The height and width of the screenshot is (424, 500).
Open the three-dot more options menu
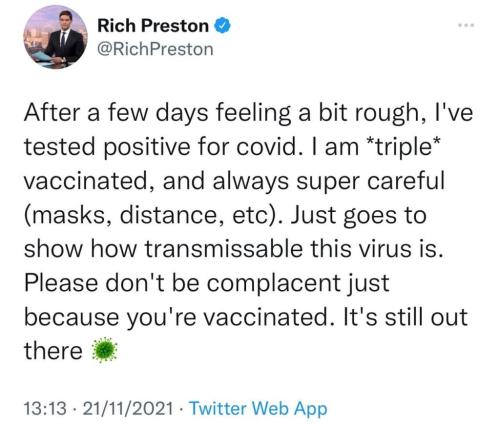(x=465, y=25)
